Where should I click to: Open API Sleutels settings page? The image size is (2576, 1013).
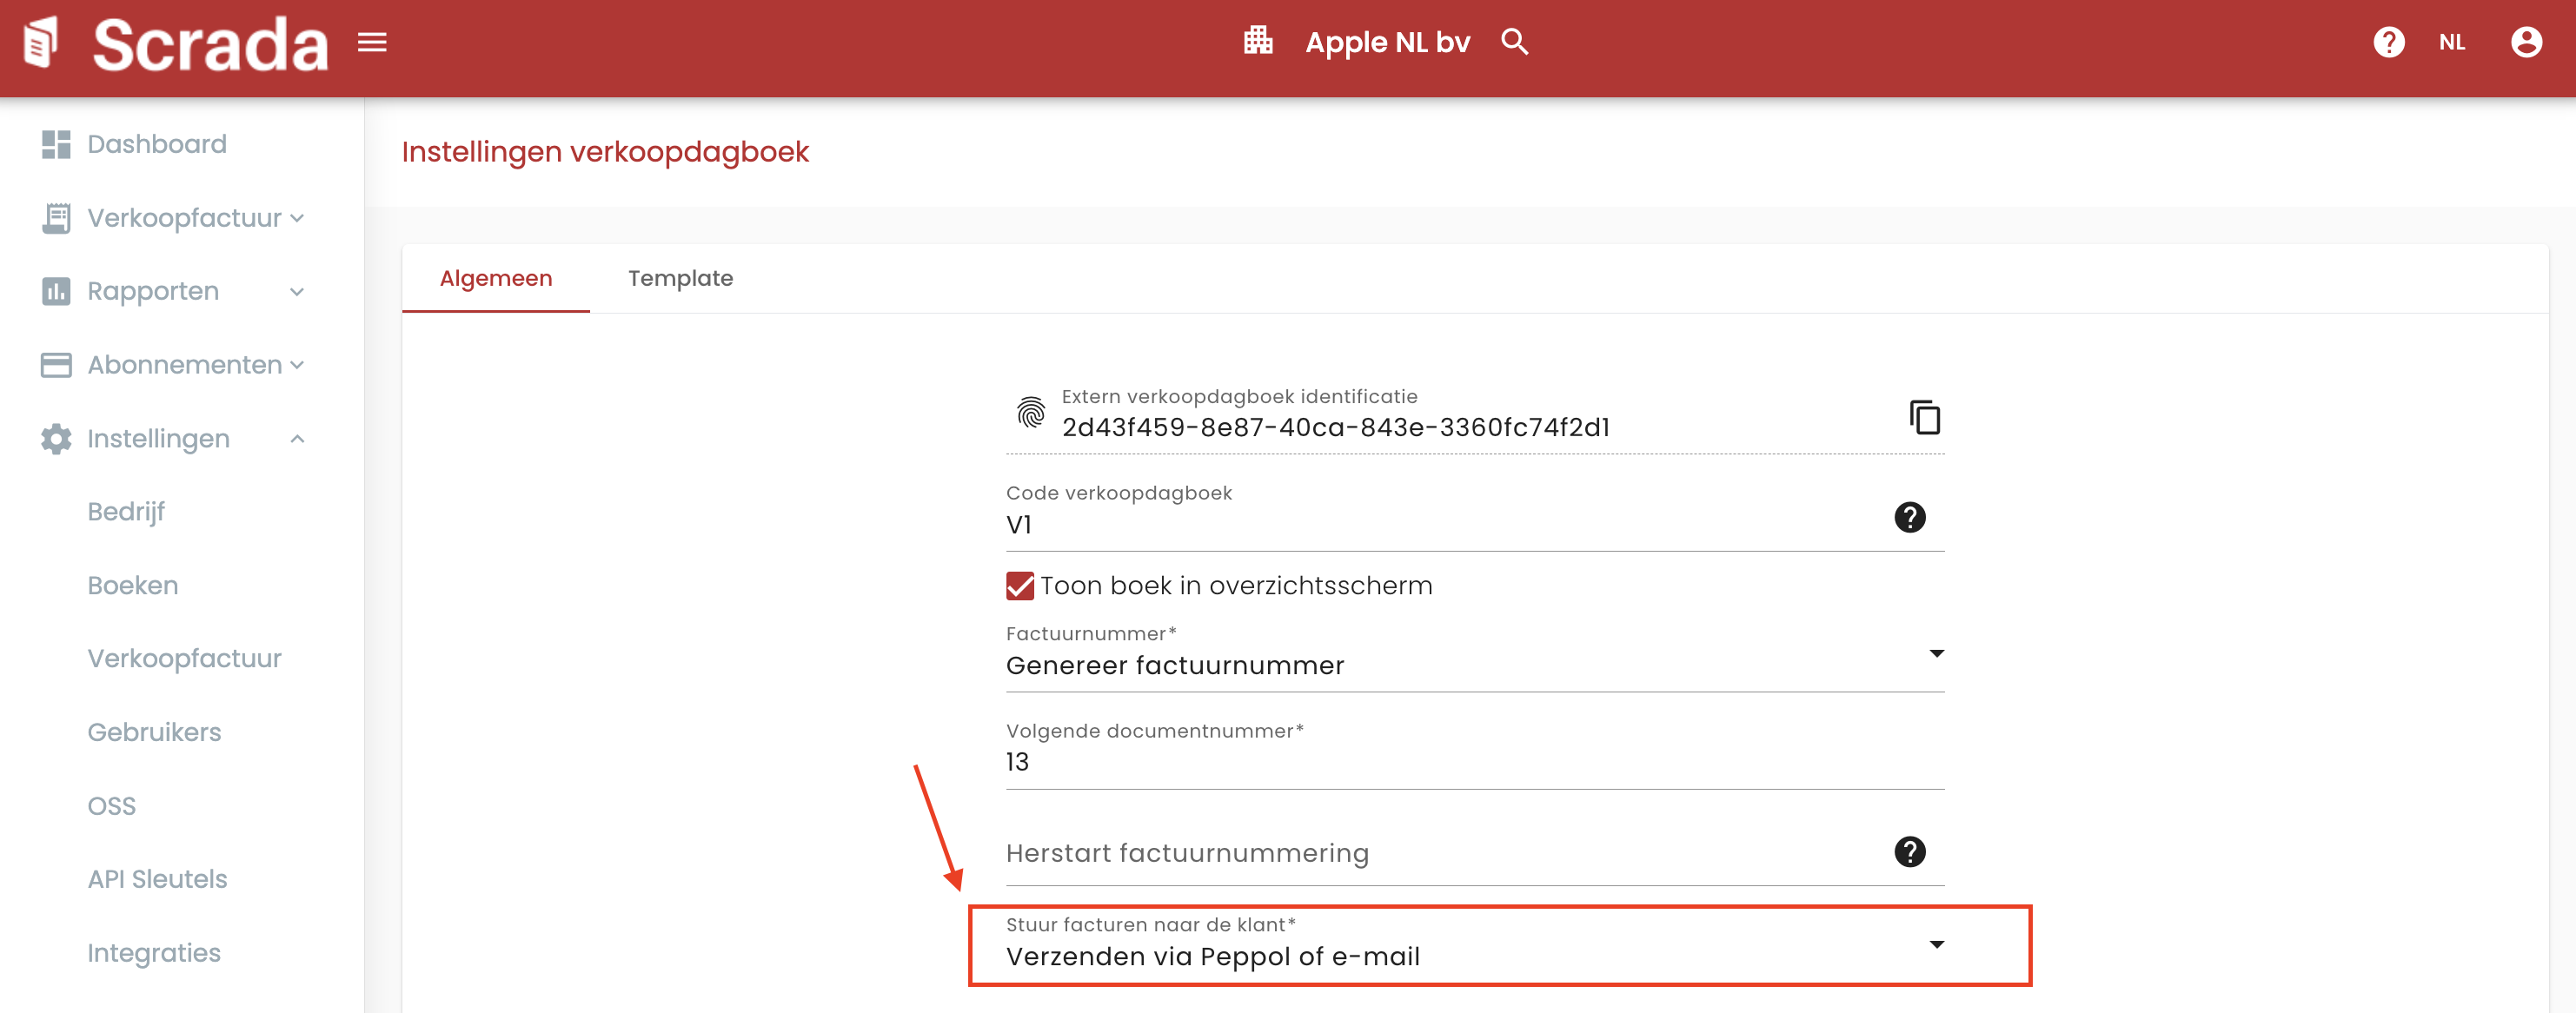coord(157,879)
